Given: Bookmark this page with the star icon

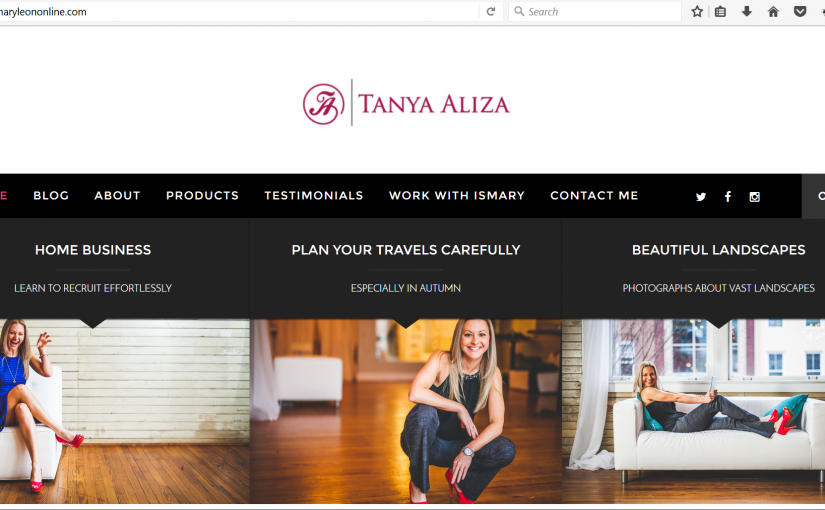Looking at the screenshot, I should pos(697,12).
